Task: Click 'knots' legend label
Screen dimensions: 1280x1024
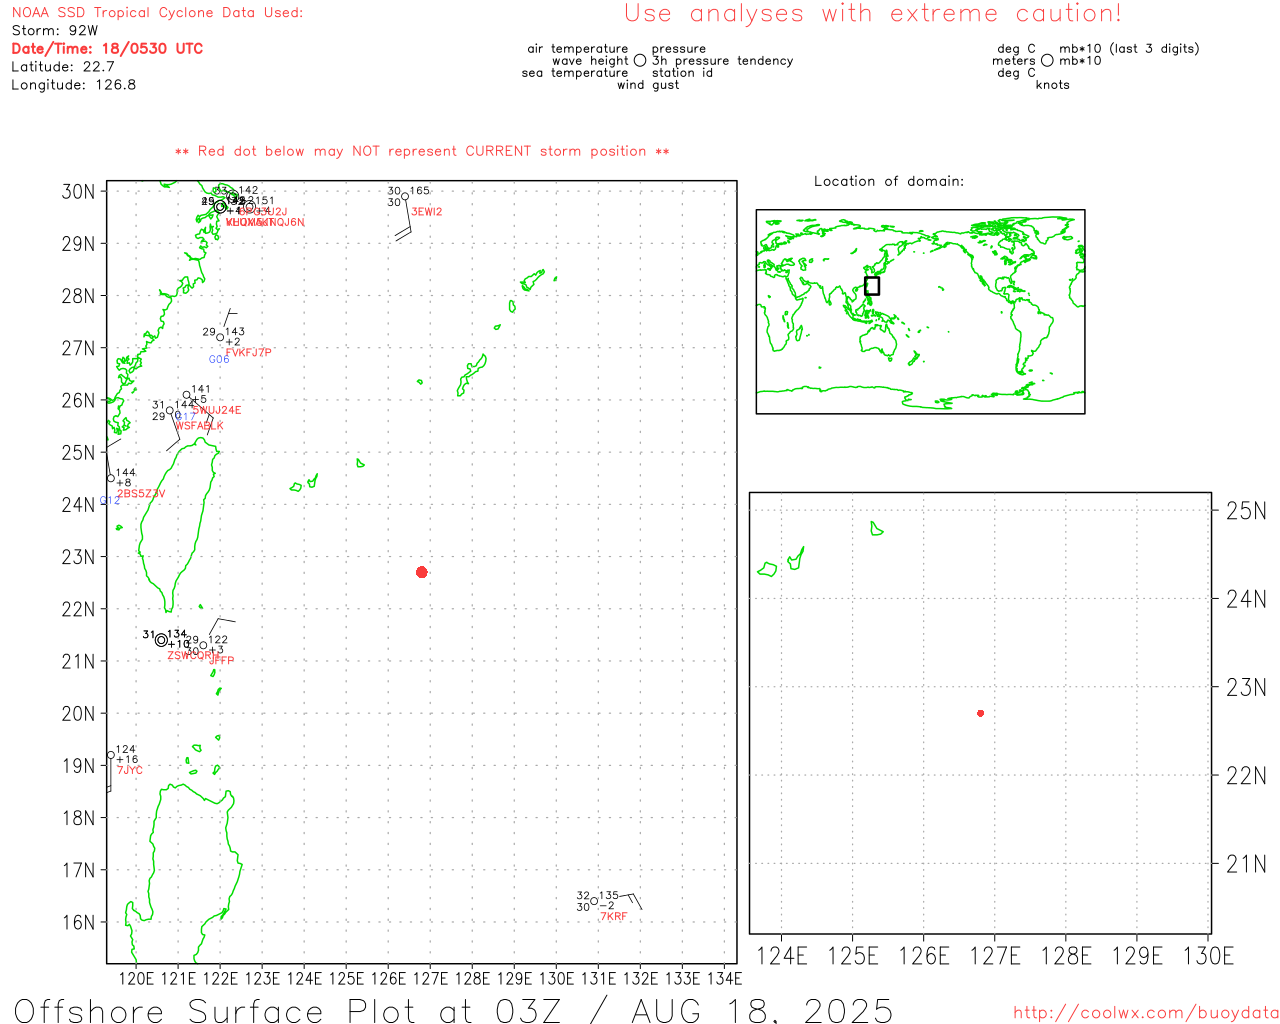Action: [1053, 85]
